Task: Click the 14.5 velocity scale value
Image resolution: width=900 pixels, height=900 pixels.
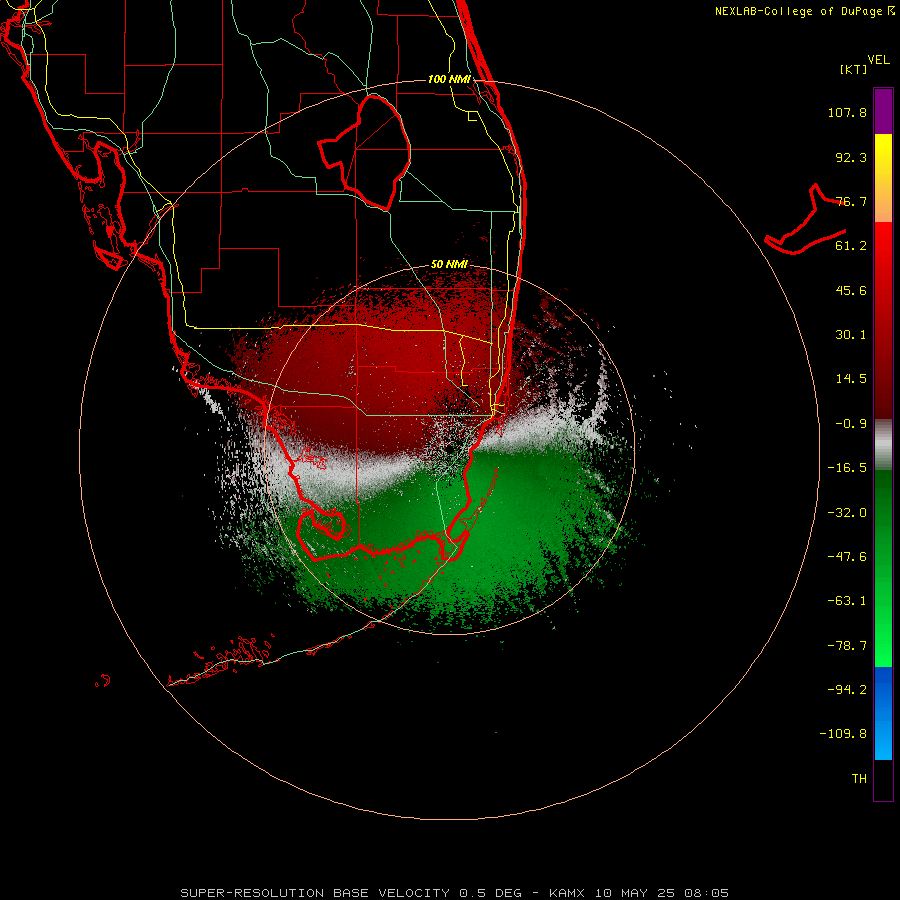Action: click(851, 379)
